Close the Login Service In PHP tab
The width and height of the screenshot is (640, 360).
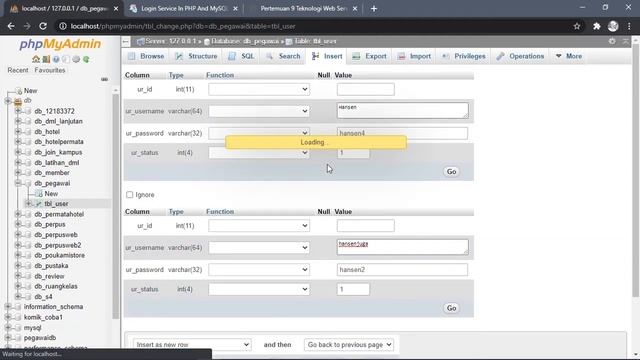(235, 9)
